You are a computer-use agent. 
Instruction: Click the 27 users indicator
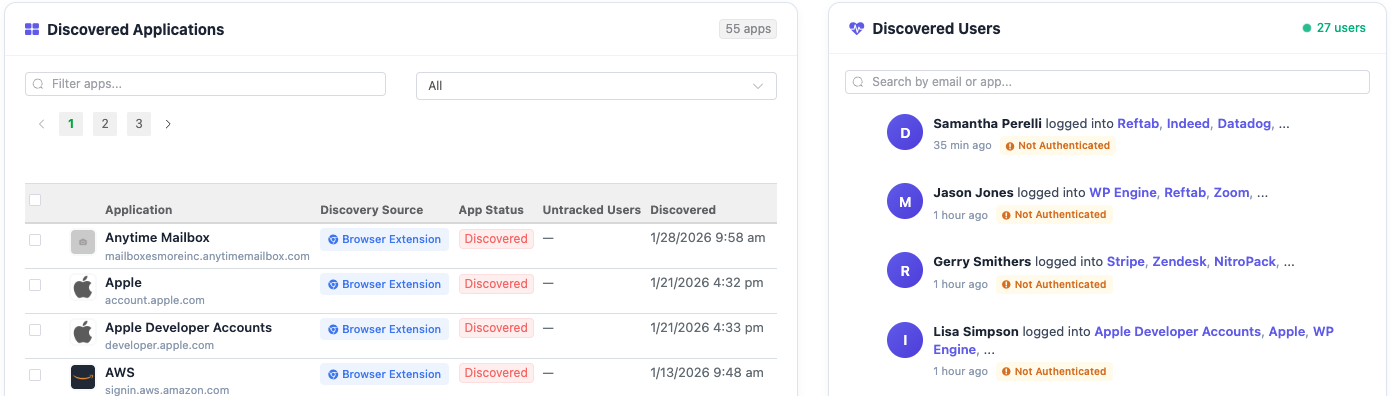pos(1334,28)
